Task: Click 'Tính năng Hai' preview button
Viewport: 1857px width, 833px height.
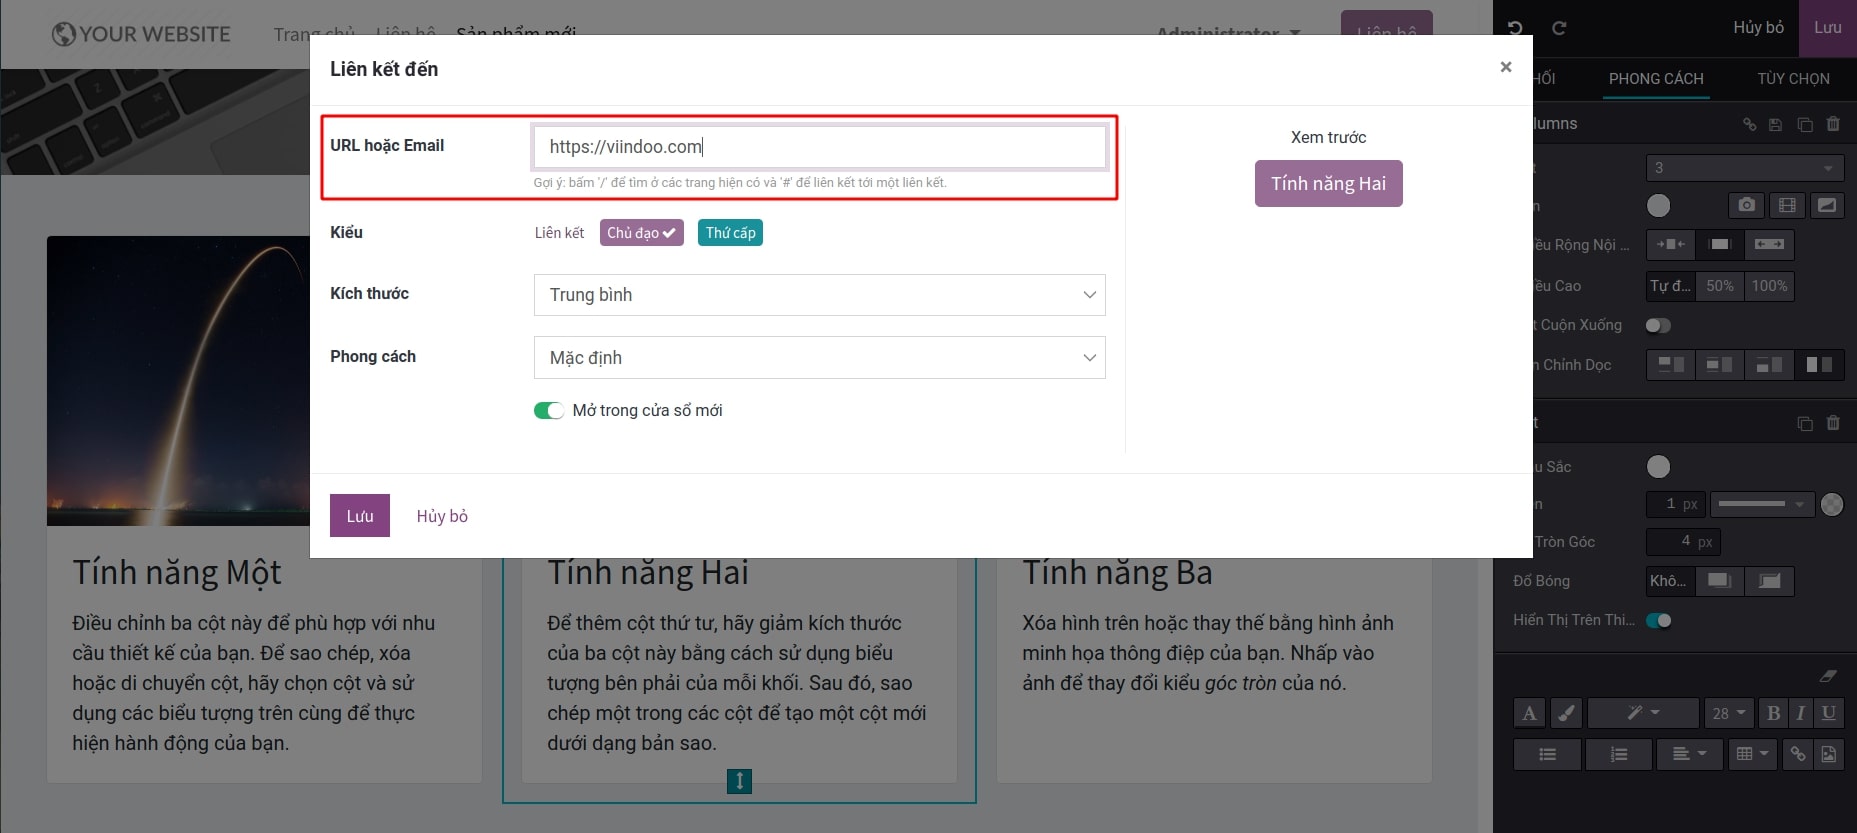Action: click(x=1328, y=184)
